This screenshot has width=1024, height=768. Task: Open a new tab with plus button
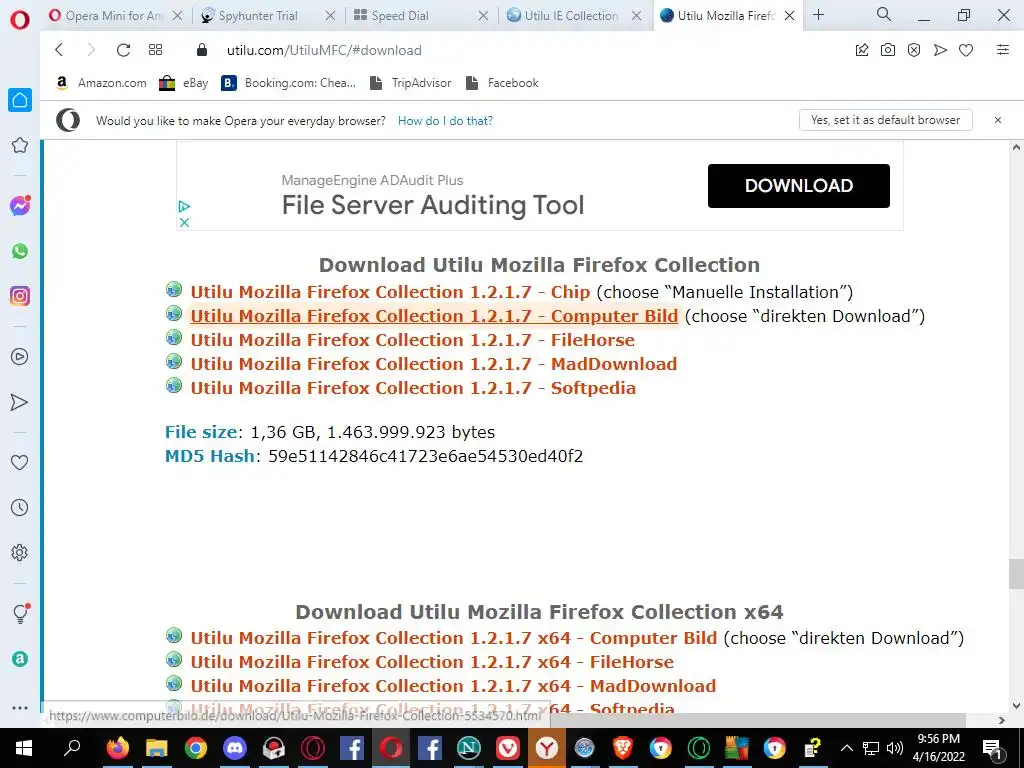click(x=818, y=15)
